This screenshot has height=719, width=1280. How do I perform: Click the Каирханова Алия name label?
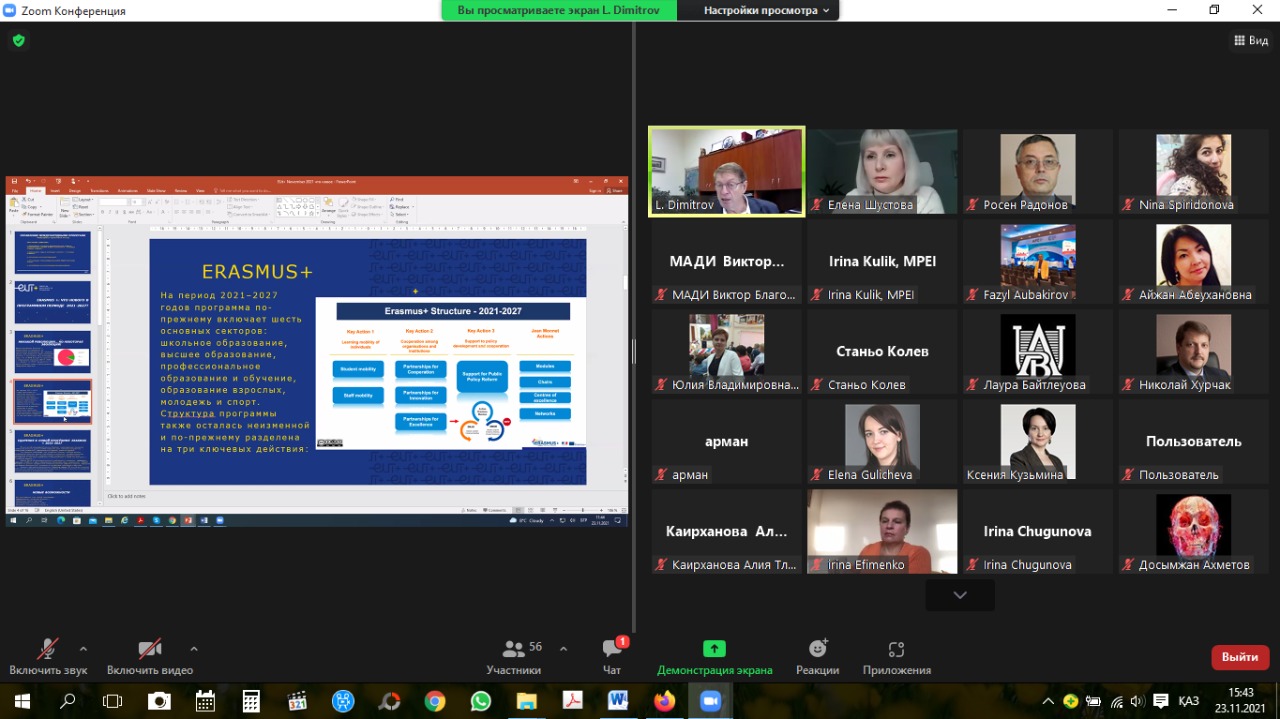click(x=735, y=565)
